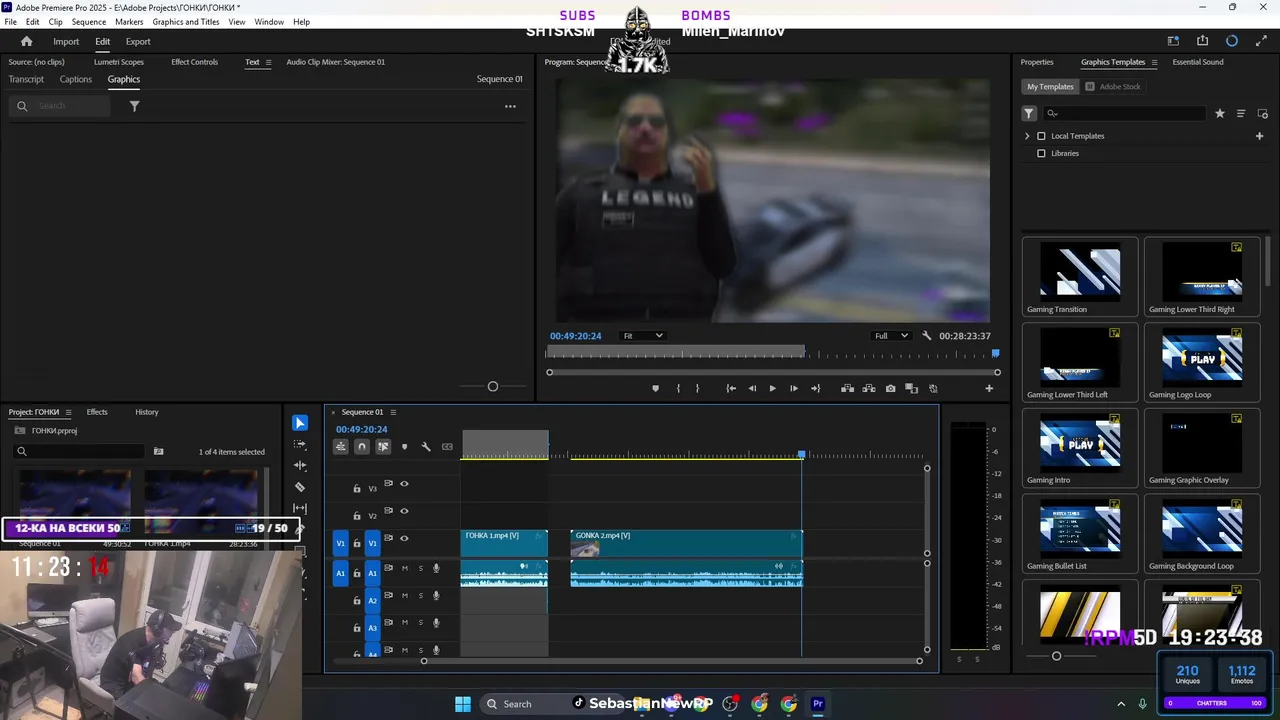Screen dimensions: 1280x720
Task: Go to In point in Program monitor
Action: [x=731, y=388]
